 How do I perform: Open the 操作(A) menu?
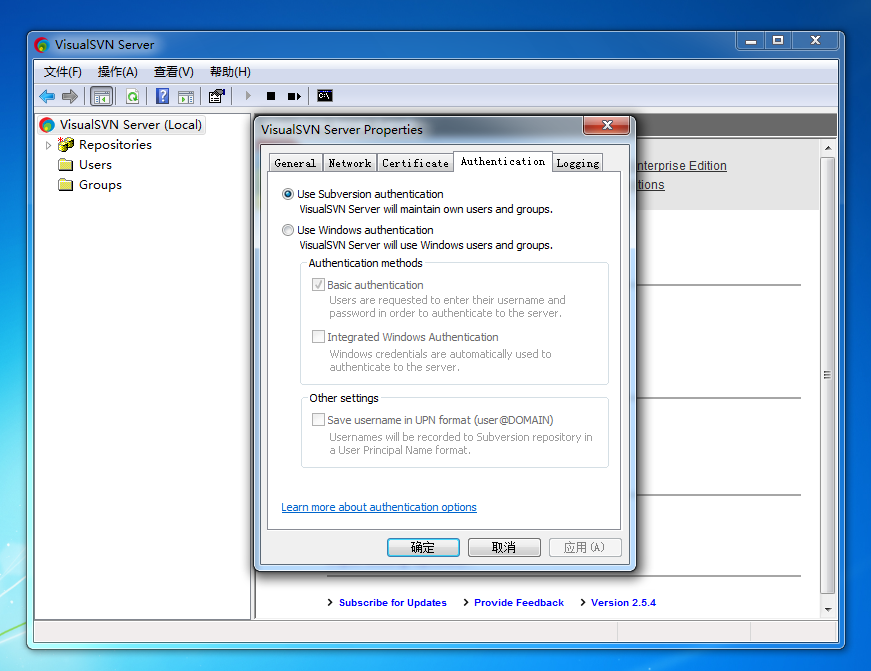(117, 72)
